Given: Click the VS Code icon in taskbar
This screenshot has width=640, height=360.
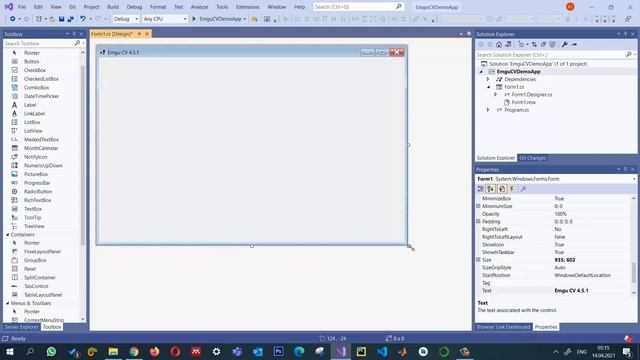Looking at the screenshot, I should [382, 351].
